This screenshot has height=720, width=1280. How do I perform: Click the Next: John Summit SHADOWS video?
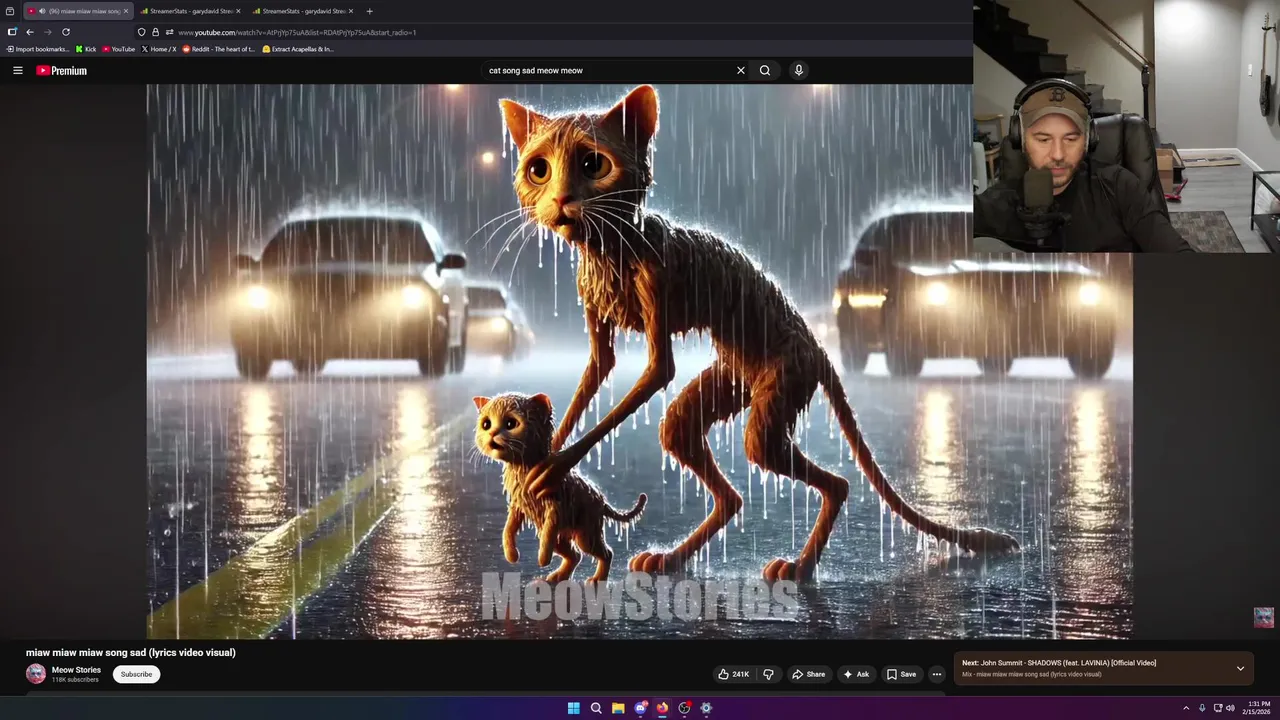click(x=1059, y=663)
